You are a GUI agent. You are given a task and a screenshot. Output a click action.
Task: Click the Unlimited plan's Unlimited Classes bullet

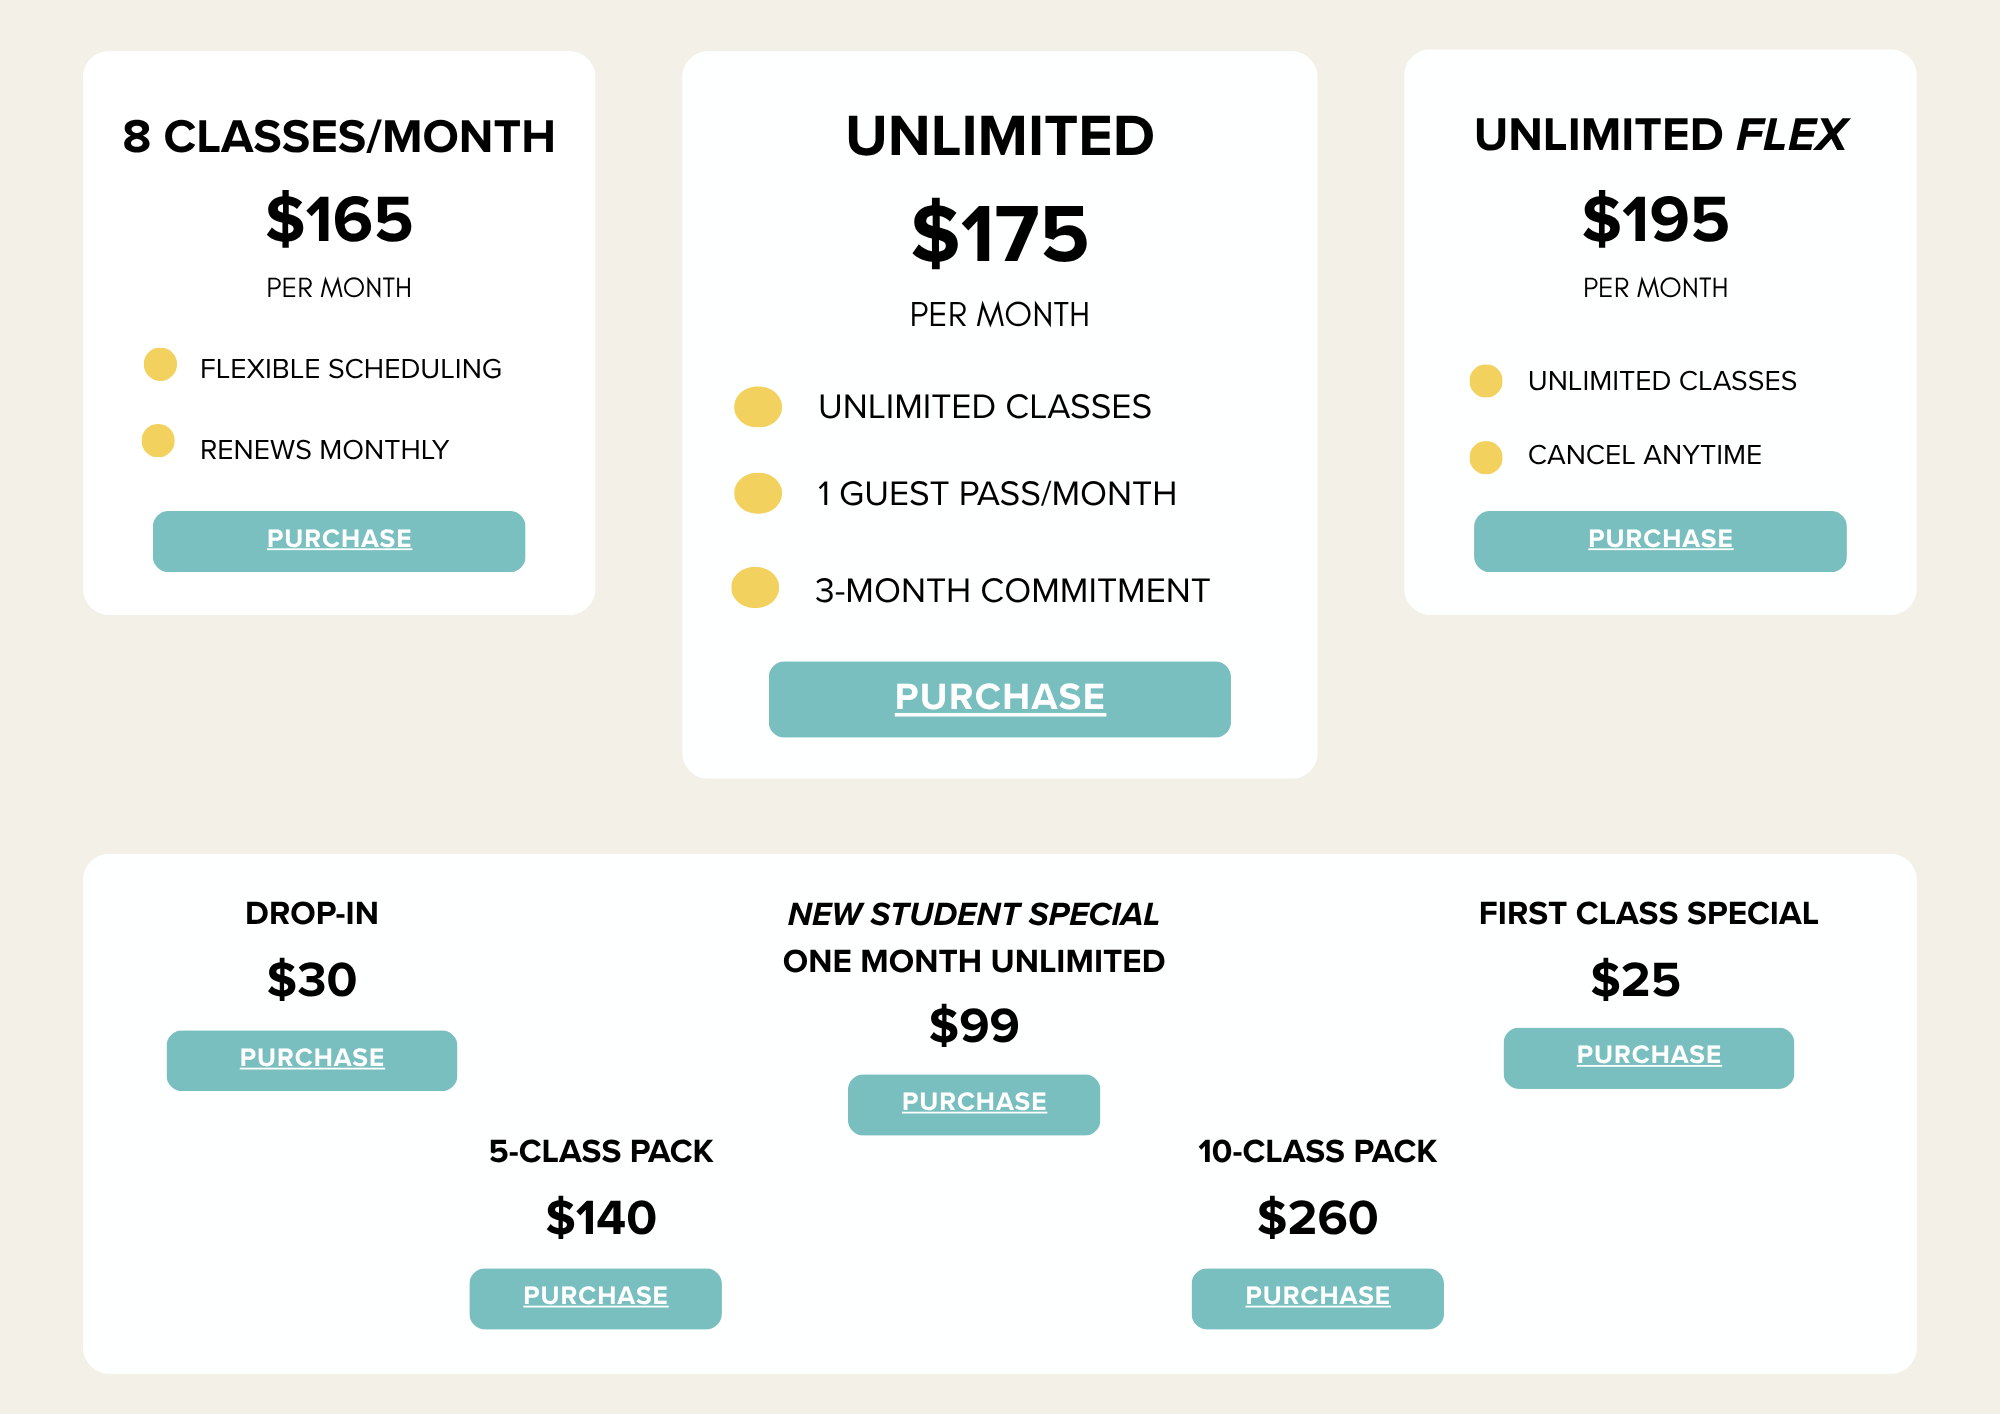click(x=758, y=407)
